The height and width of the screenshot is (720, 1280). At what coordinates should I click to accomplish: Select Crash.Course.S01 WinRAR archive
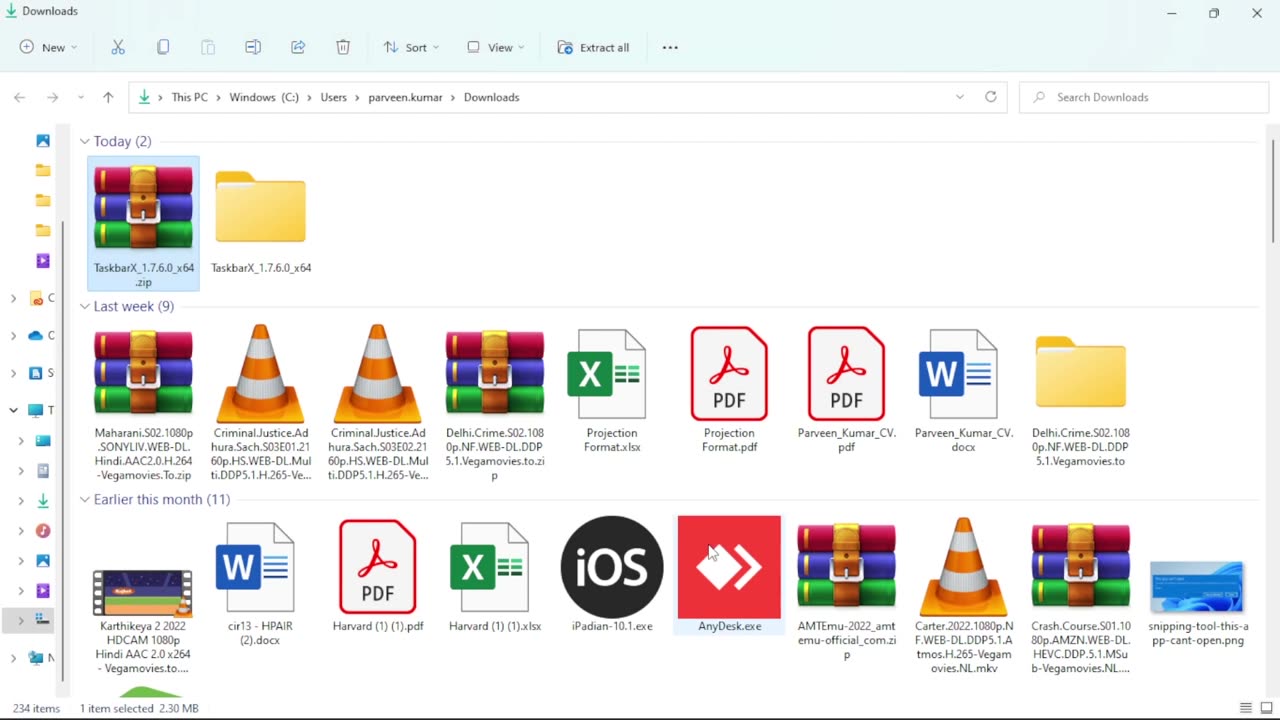pos(1080,566)
